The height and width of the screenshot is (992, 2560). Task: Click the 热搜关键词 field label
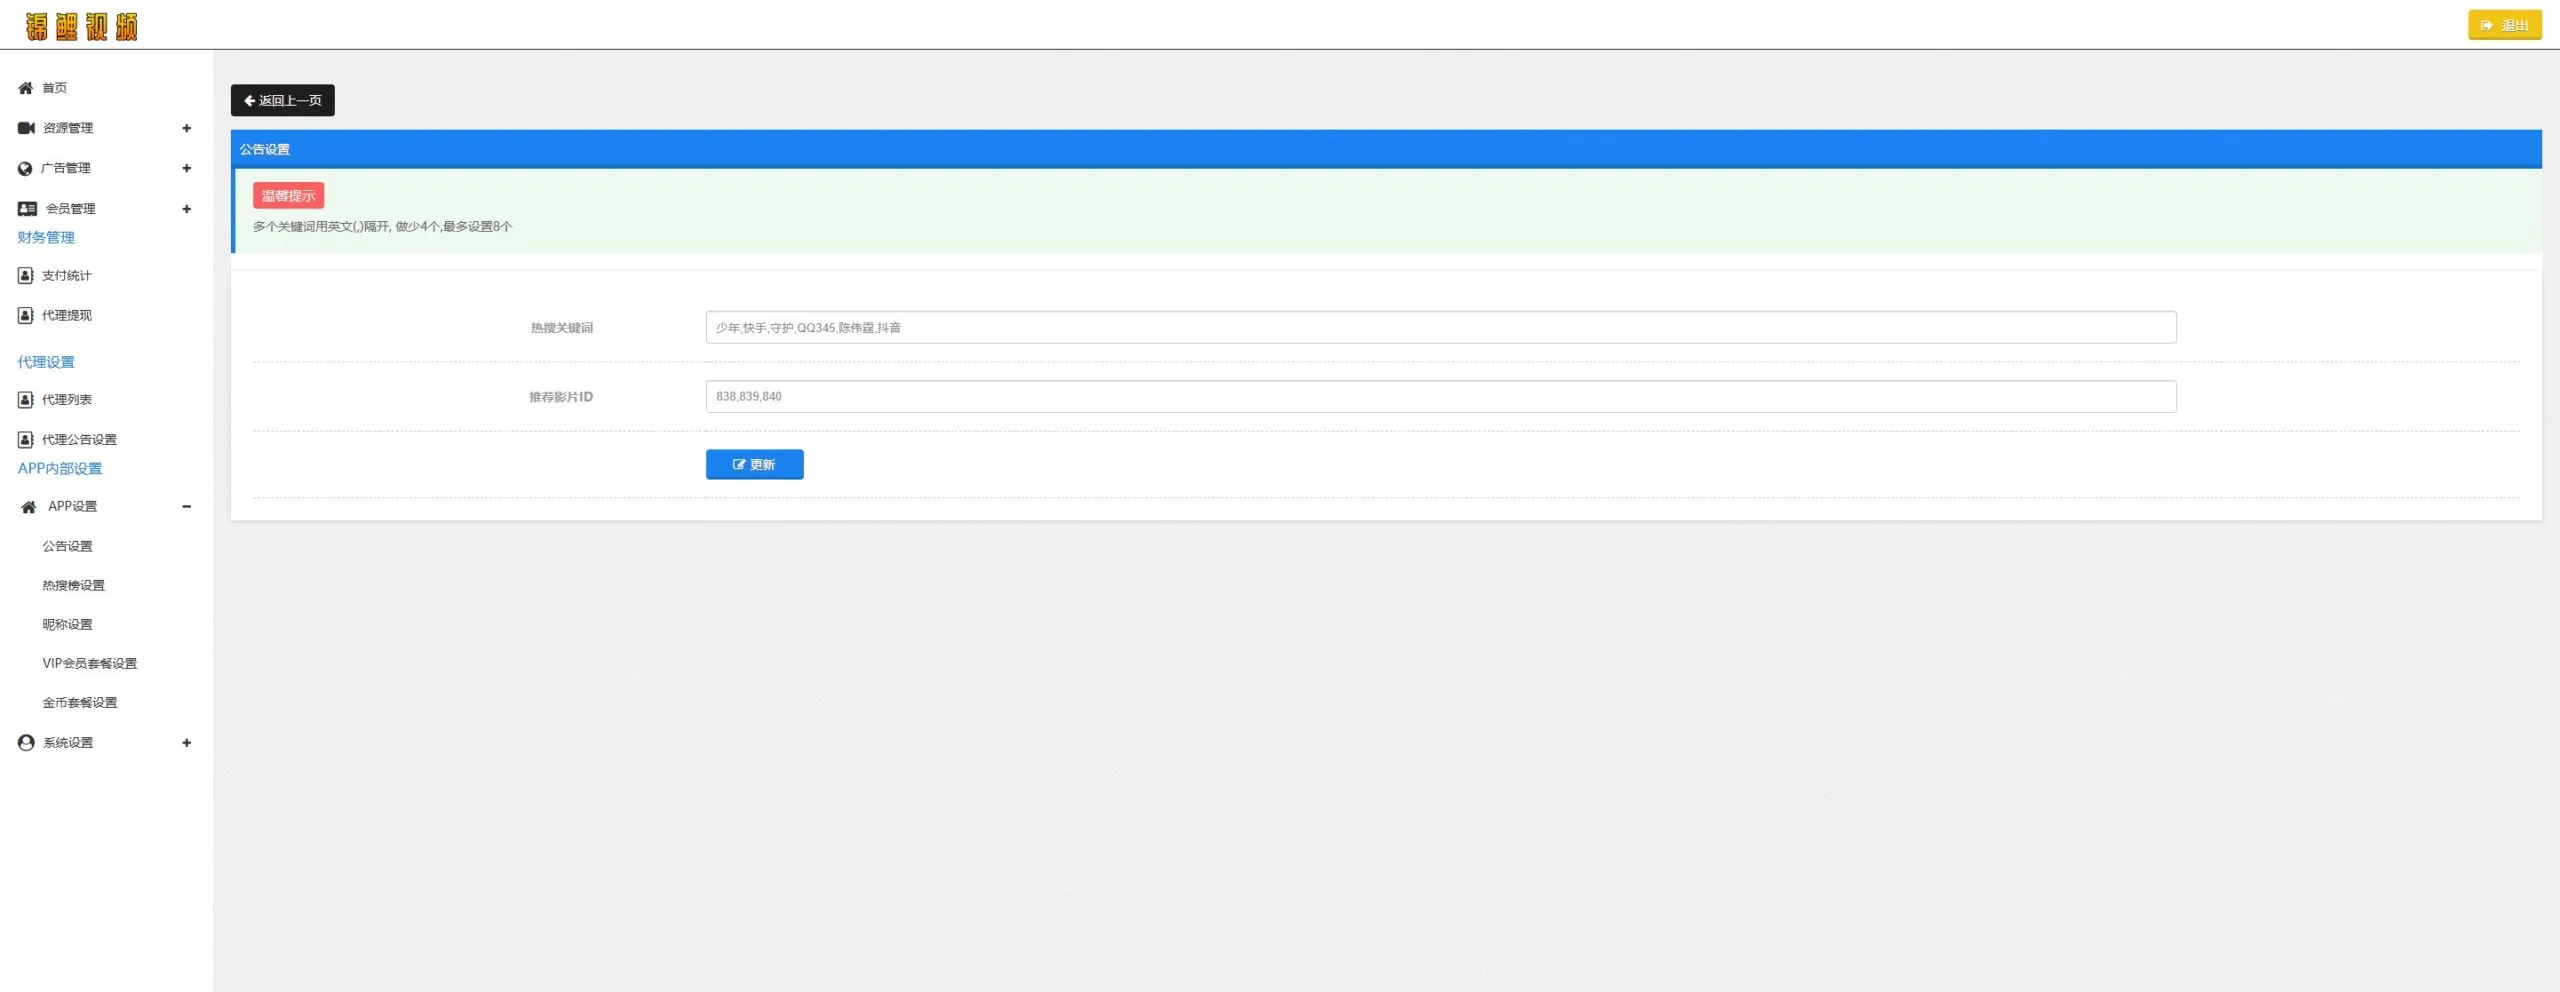coord(562,328)
